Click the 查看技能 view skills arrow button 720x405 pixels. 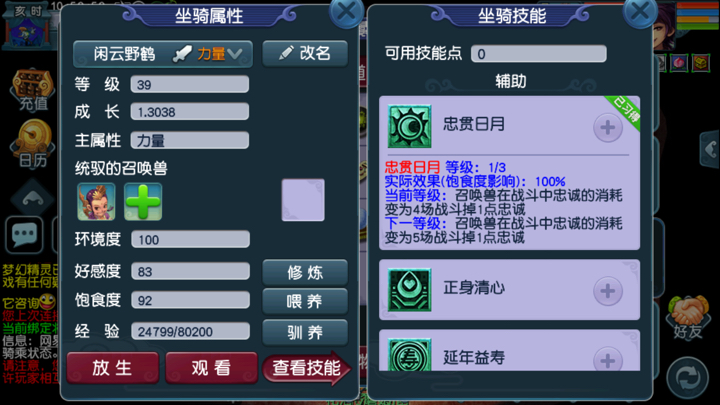click(307, 368)
